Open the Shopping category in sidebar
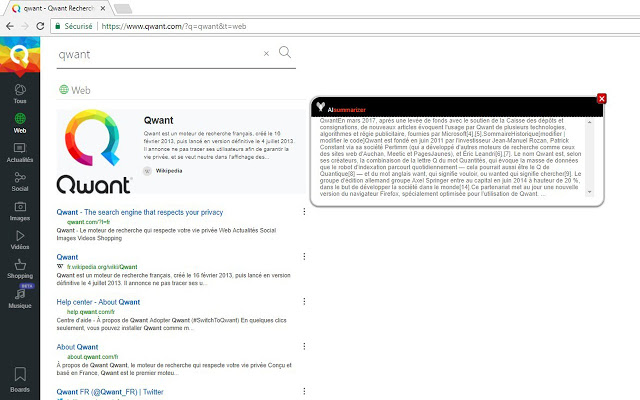The width and height of the screenshot is (640, 400). tap(20, 269)
